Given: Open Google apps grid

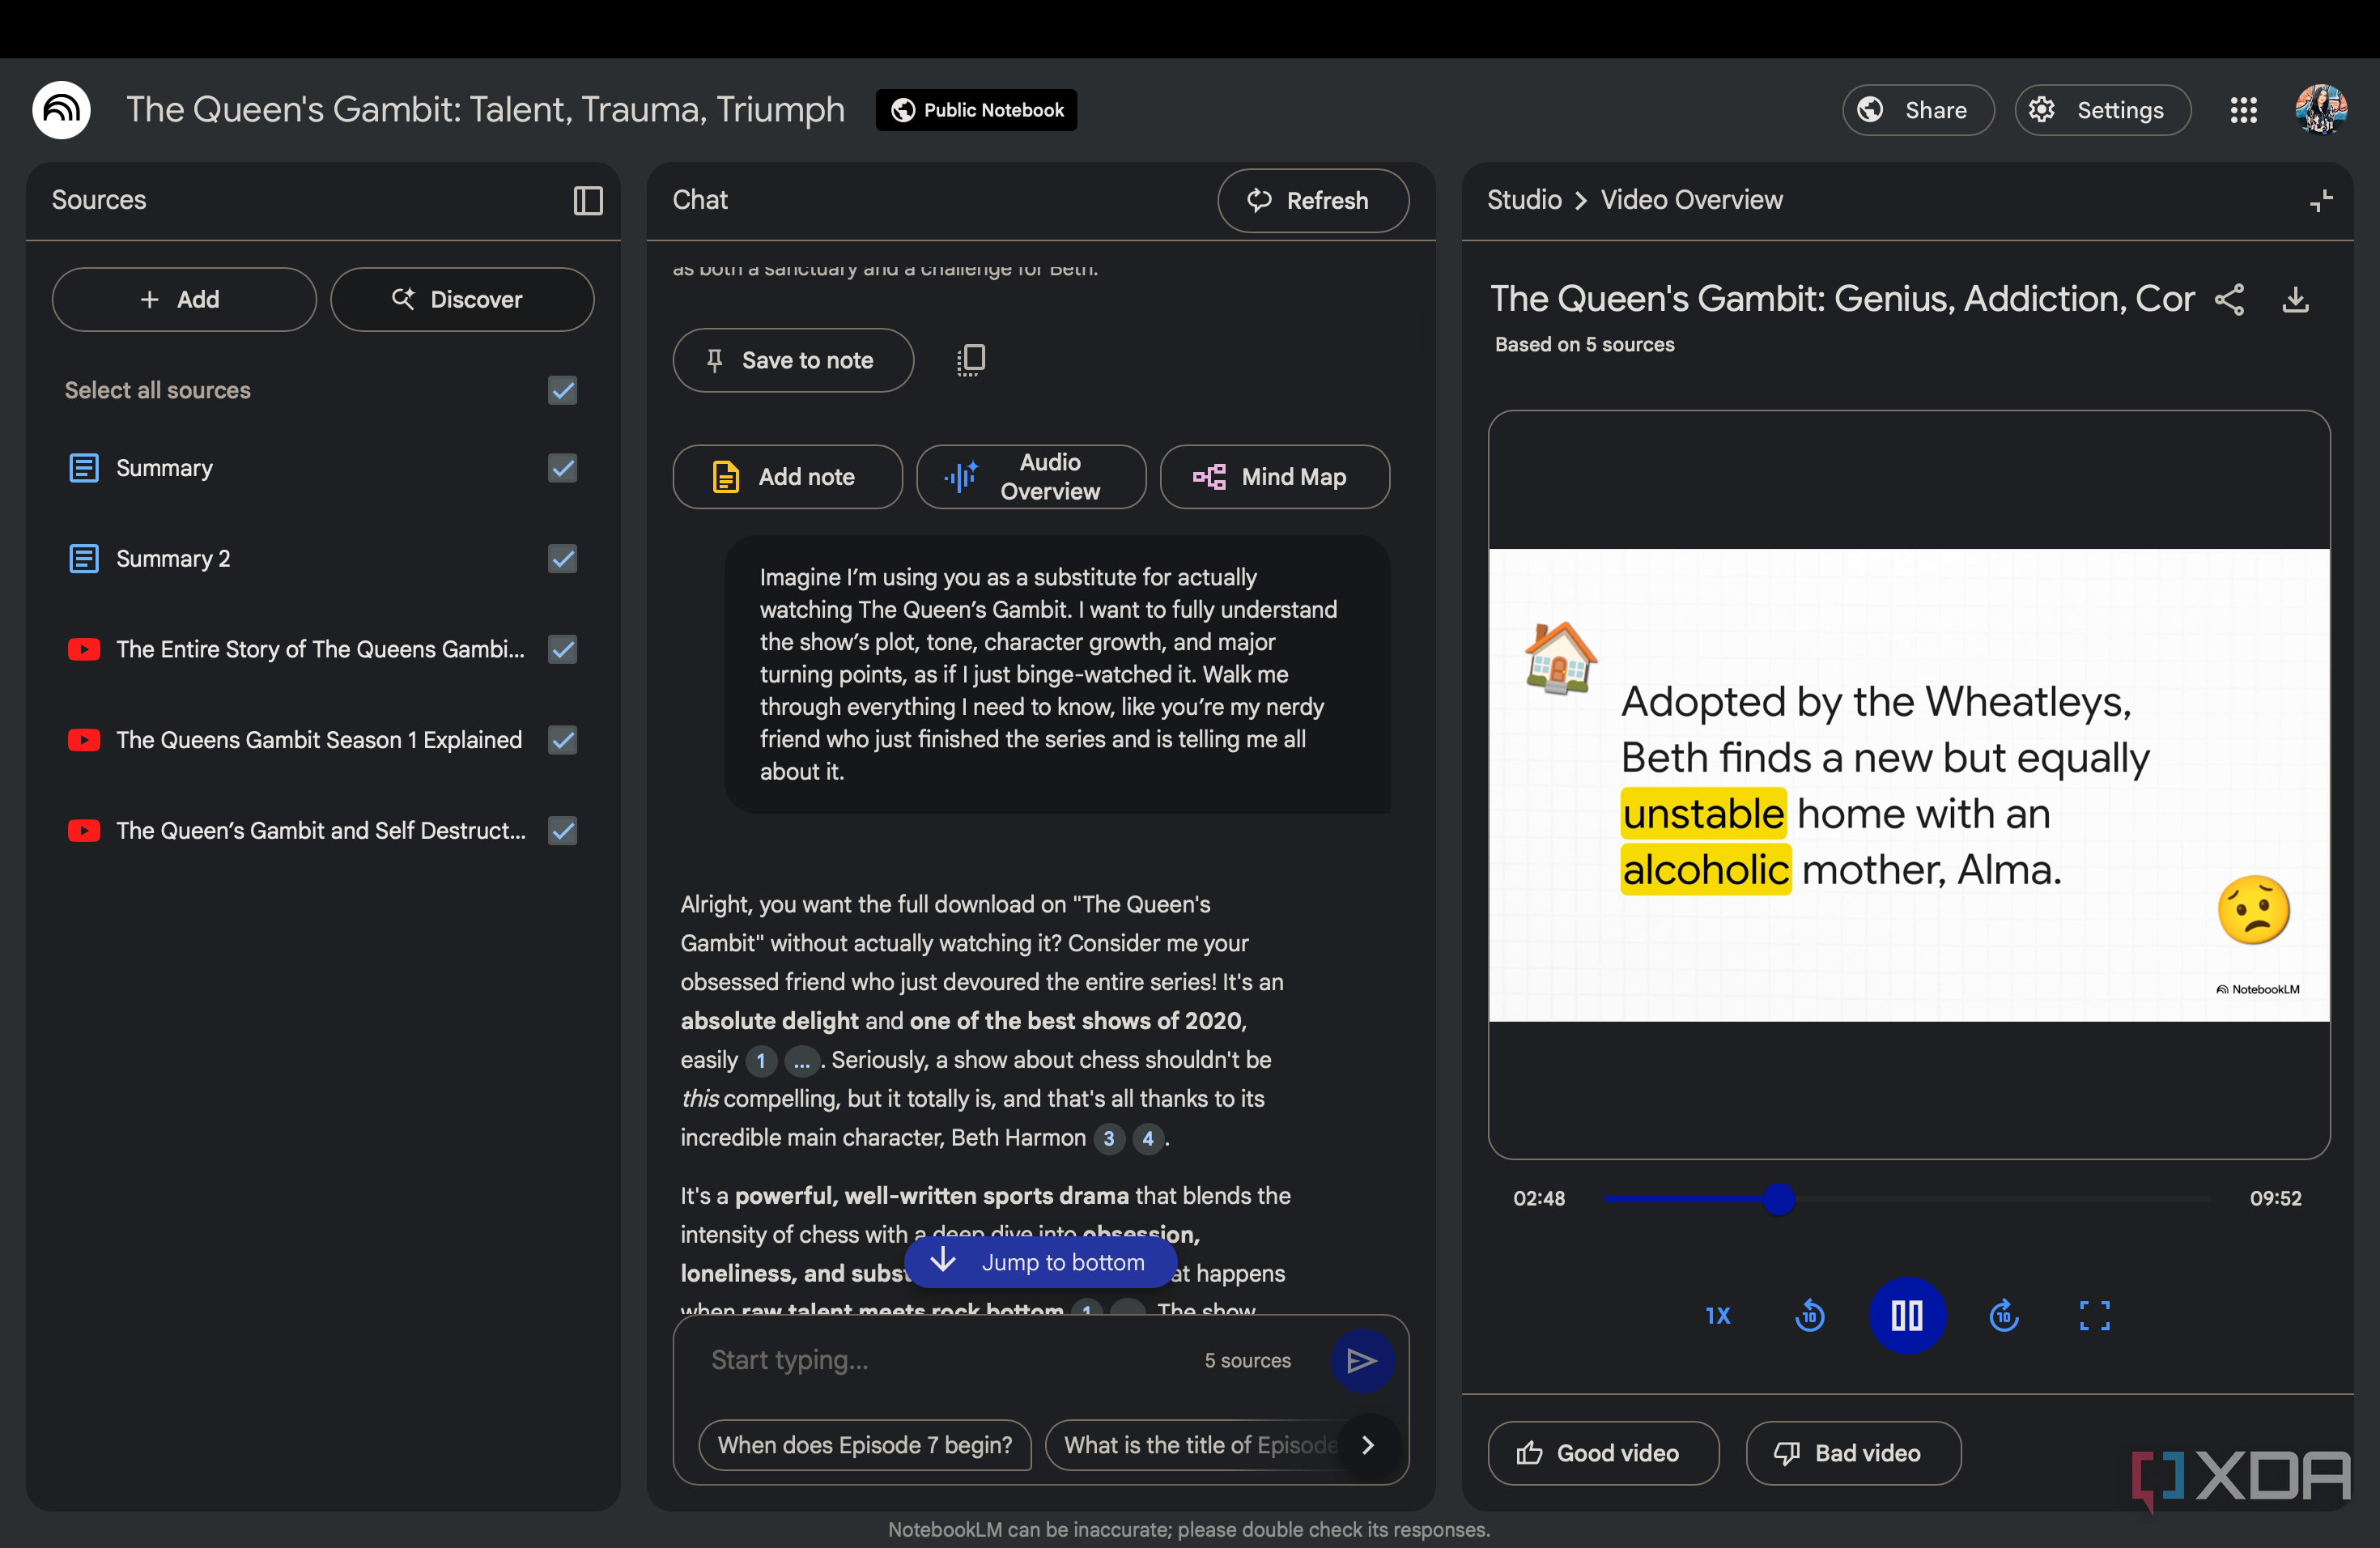Looking at the screenshot, I should (x=2243, y=110).
